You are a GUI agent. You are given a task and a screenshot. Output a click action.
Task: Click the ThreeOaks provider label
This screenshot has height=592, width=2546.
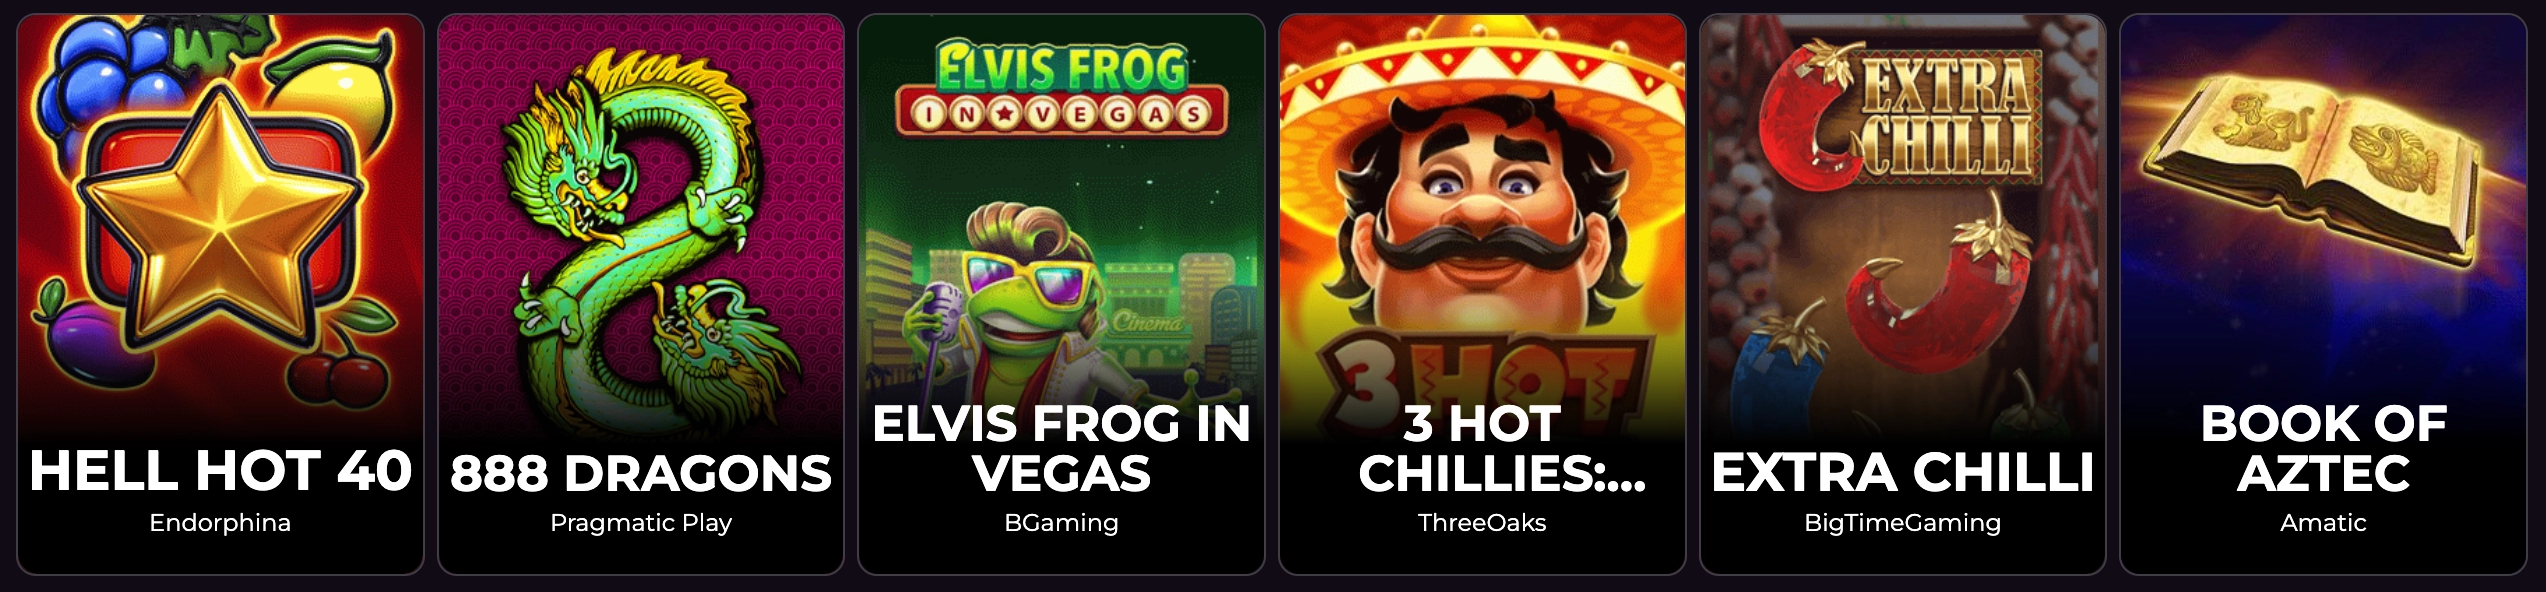pyautogui.click(x=1482, y=523)
